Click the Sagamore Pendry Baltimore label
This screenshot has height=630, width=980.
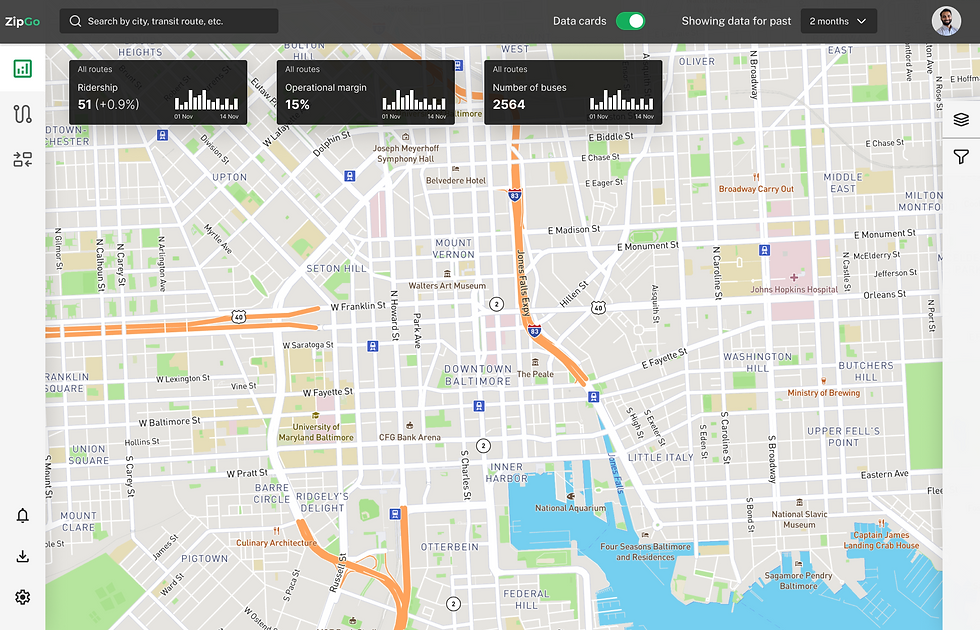click(798, 581)
